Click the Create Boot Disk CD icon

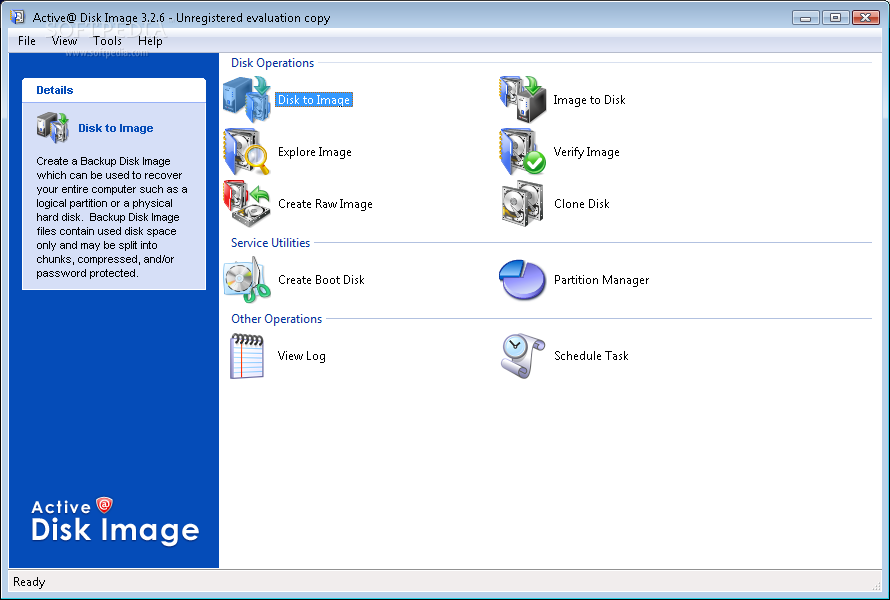pos(247,279)
